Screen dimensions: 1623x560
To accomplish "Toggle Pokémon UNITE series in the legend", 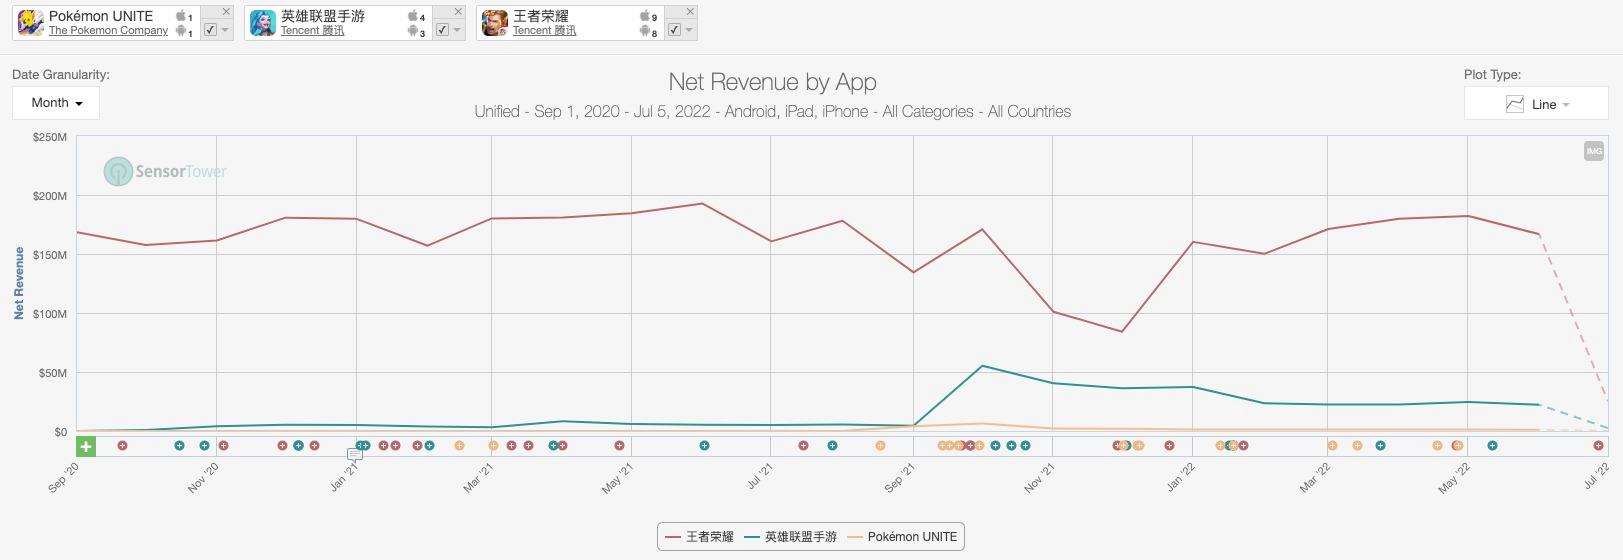I will pyautogui.click(x=902, y=537).
